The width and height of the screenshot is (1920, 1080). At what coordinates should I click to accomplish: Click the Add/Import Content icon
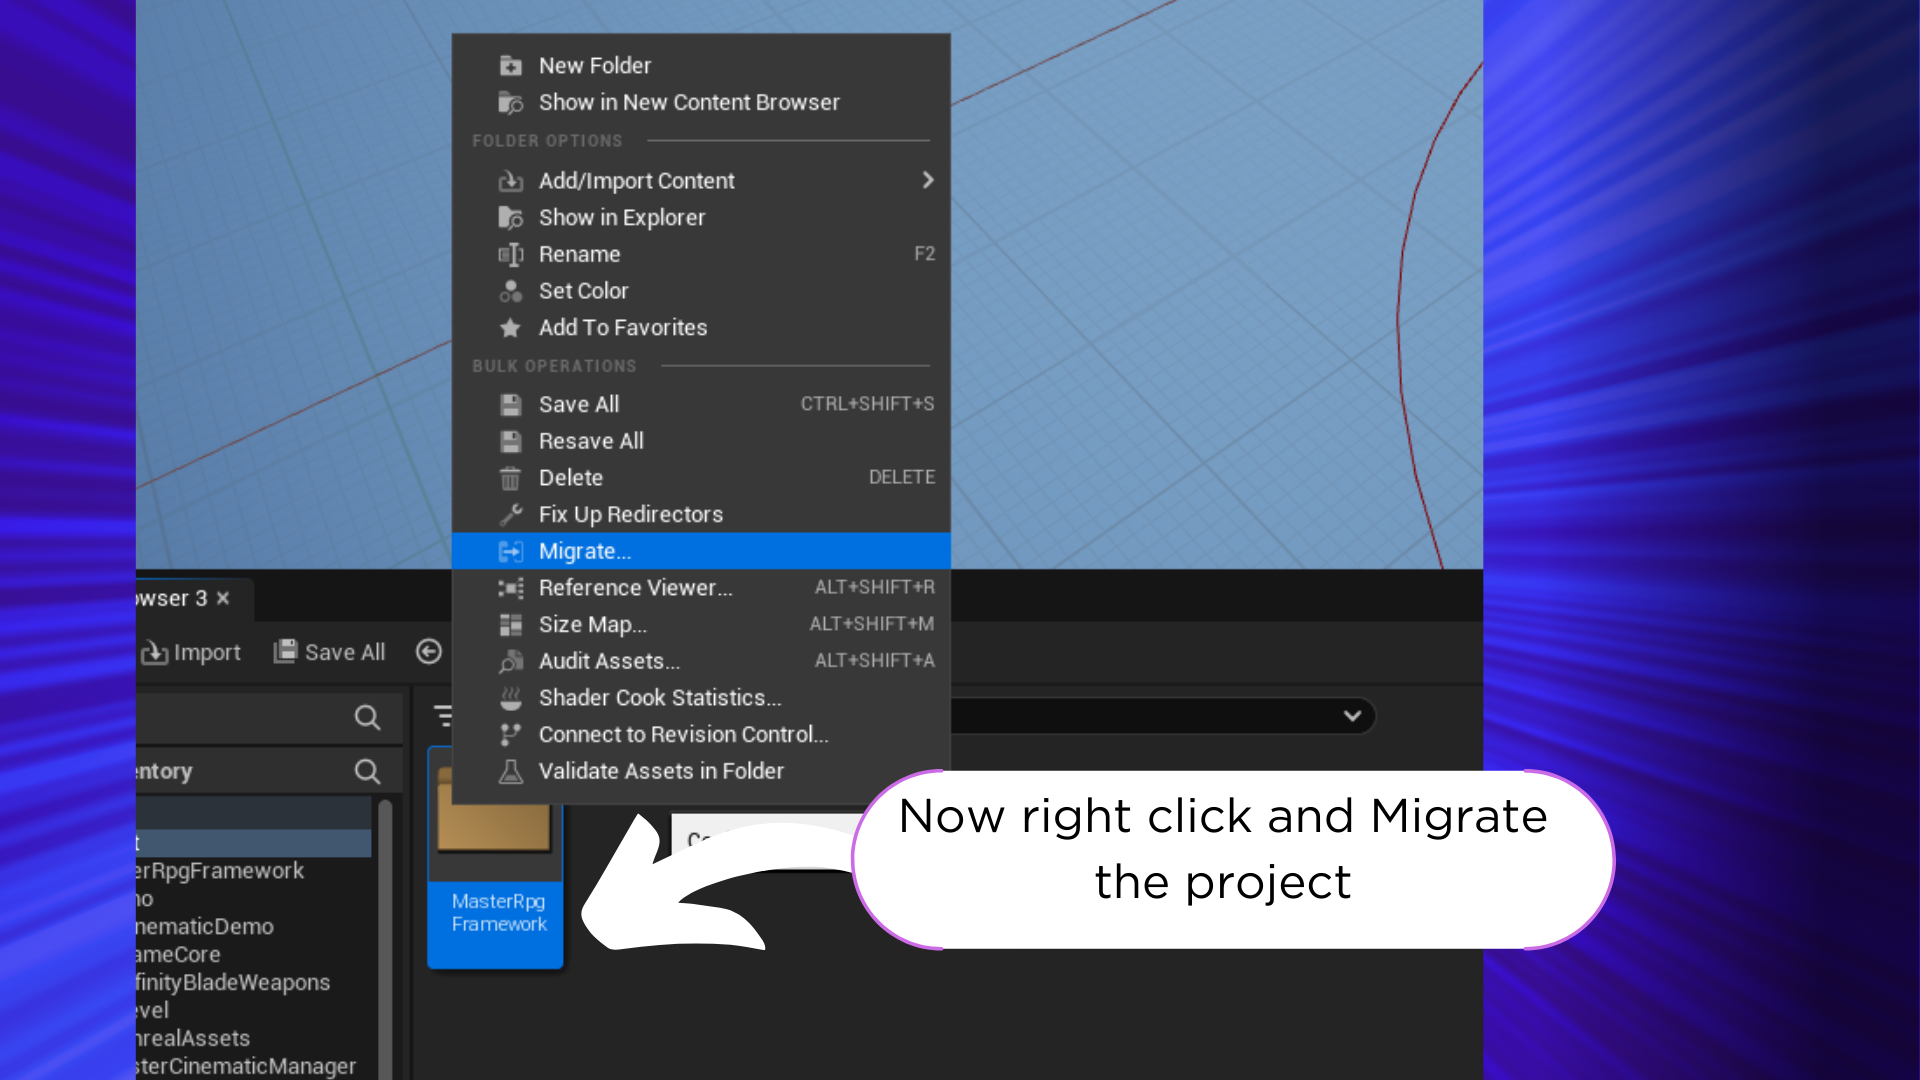tap(511, 181)
